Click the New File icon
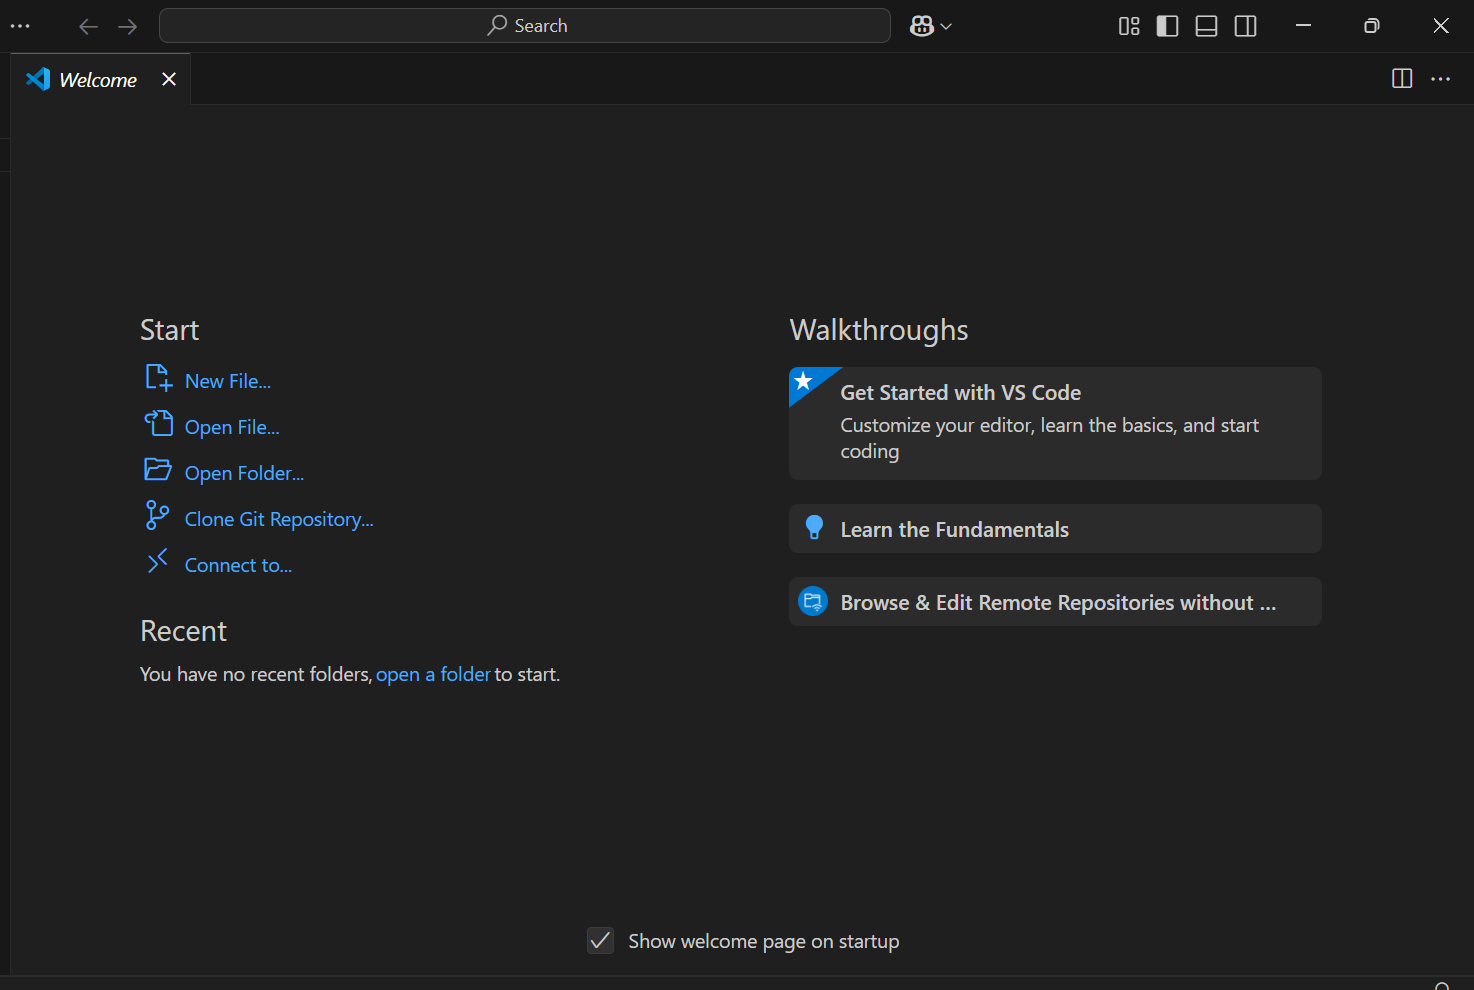The height and width of the screenshot is (990, 1474). tap(158, 378)
